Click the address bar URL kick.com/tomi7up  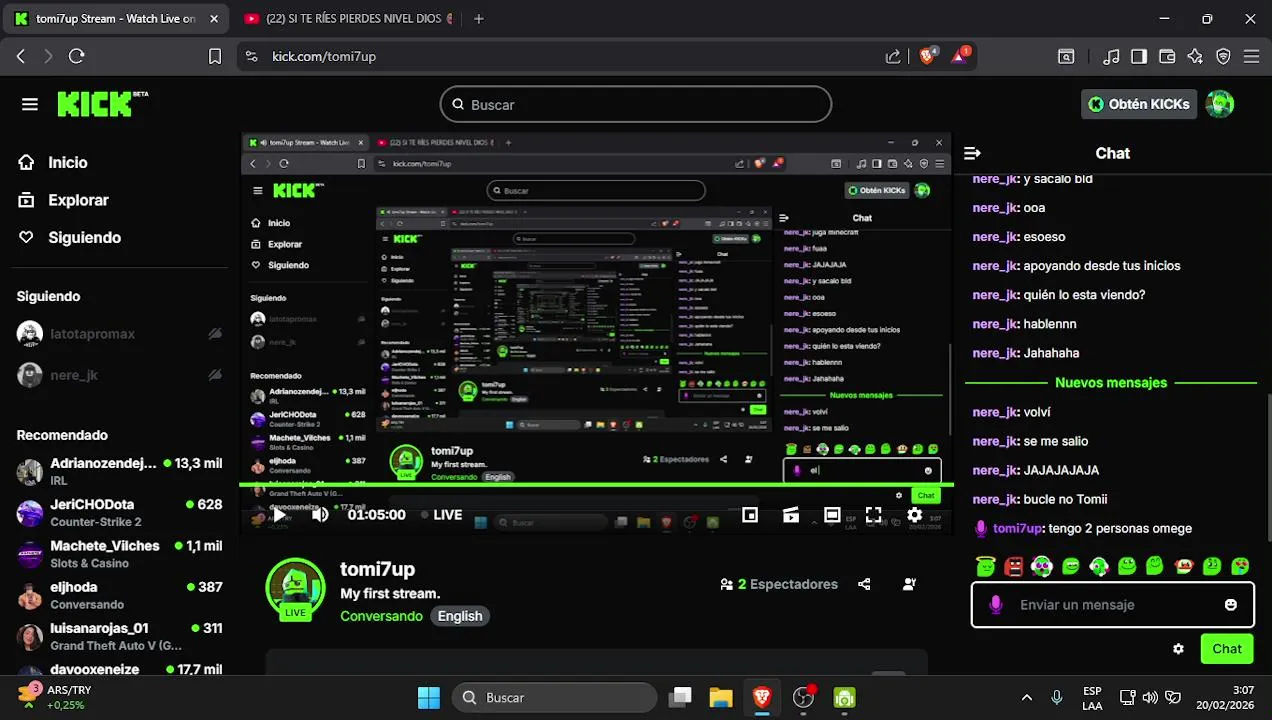coord(324,57)
